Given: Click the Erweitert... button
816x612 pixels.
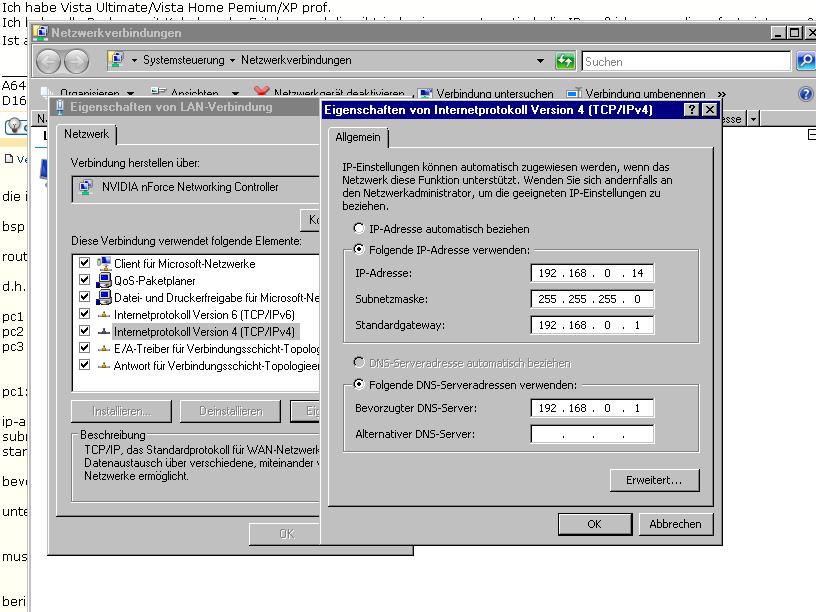Looking at the screenshot, I should coord(654,480).
